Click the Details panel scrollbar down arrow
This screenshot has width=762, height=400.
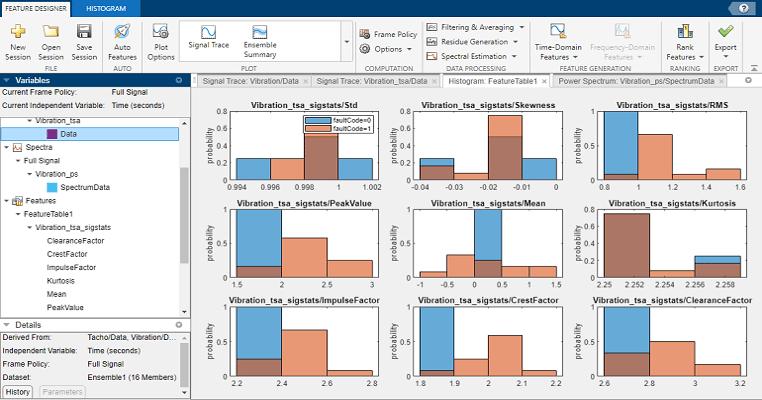point(184,392)
